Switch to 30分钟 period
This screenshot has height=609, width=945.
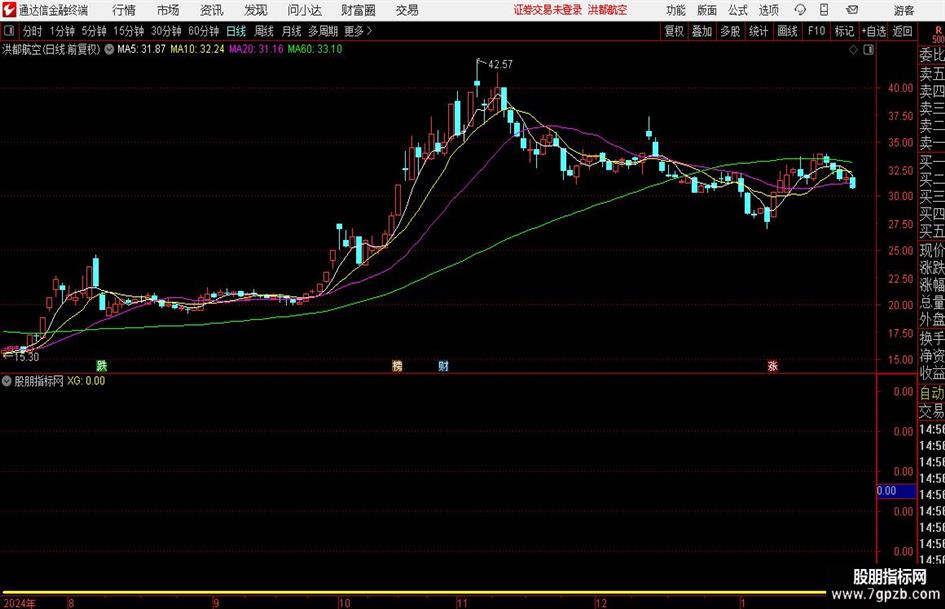pyautogui.click(x=166, y=31)
